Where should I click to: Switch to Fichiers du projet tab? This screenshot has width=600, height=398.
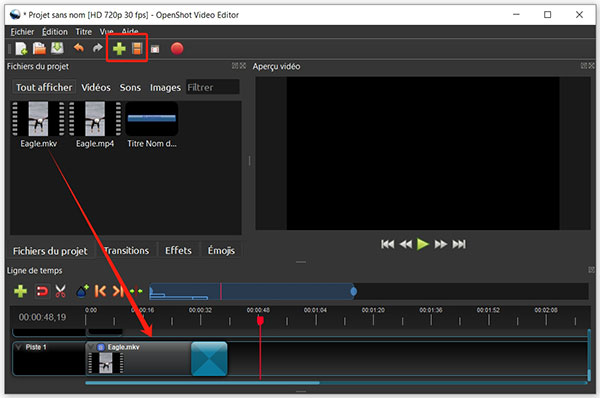coord(50,251)
